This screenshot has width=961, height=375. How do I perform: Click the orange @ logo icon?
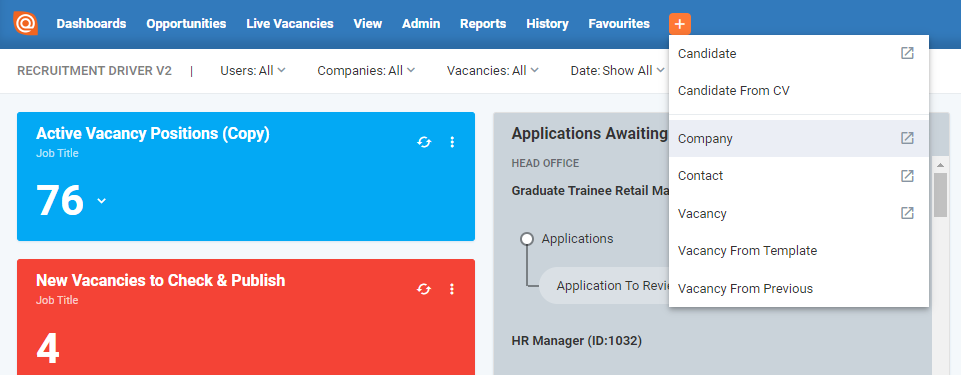(25, 23)
